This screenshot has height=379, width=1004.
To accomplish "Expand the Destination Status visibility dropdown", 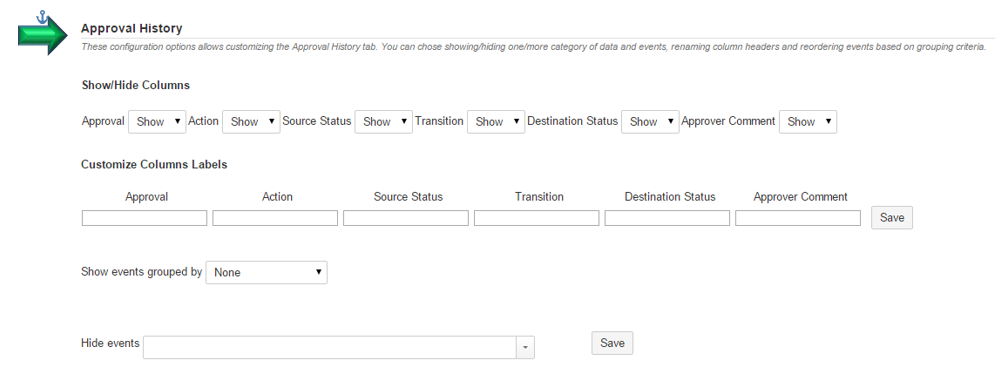I will tap(650, 122).
